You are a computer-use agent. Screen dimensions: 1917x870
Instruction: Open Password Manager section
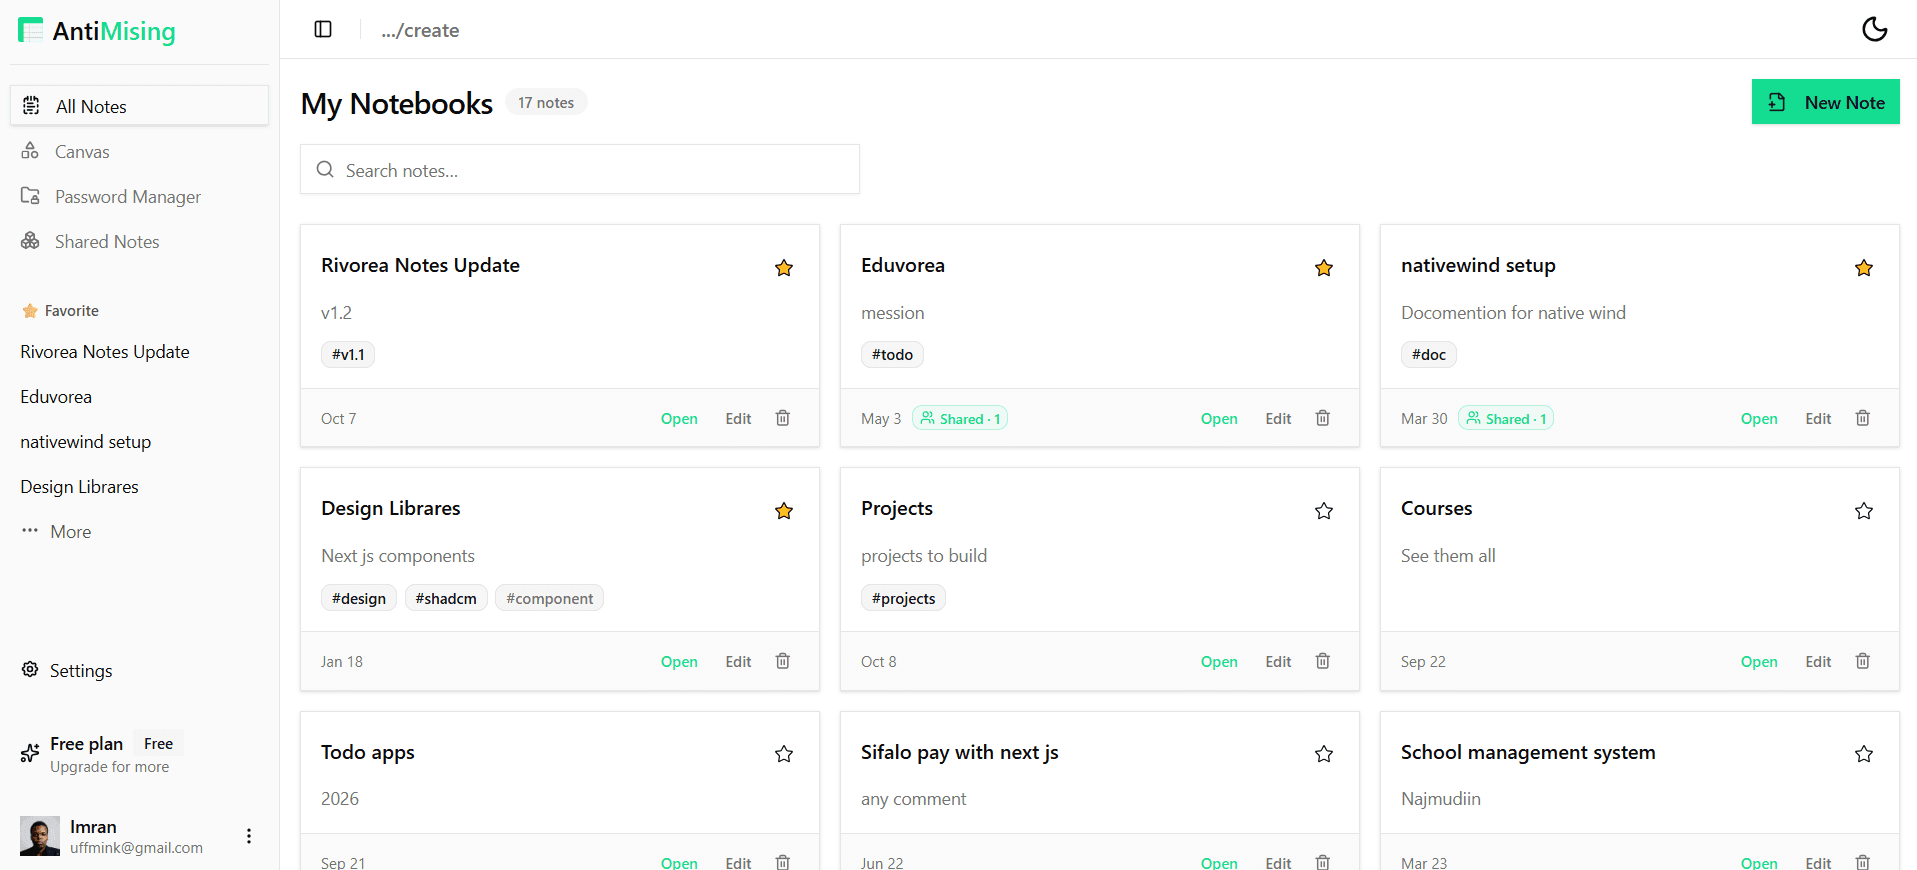tap(139, 197)
